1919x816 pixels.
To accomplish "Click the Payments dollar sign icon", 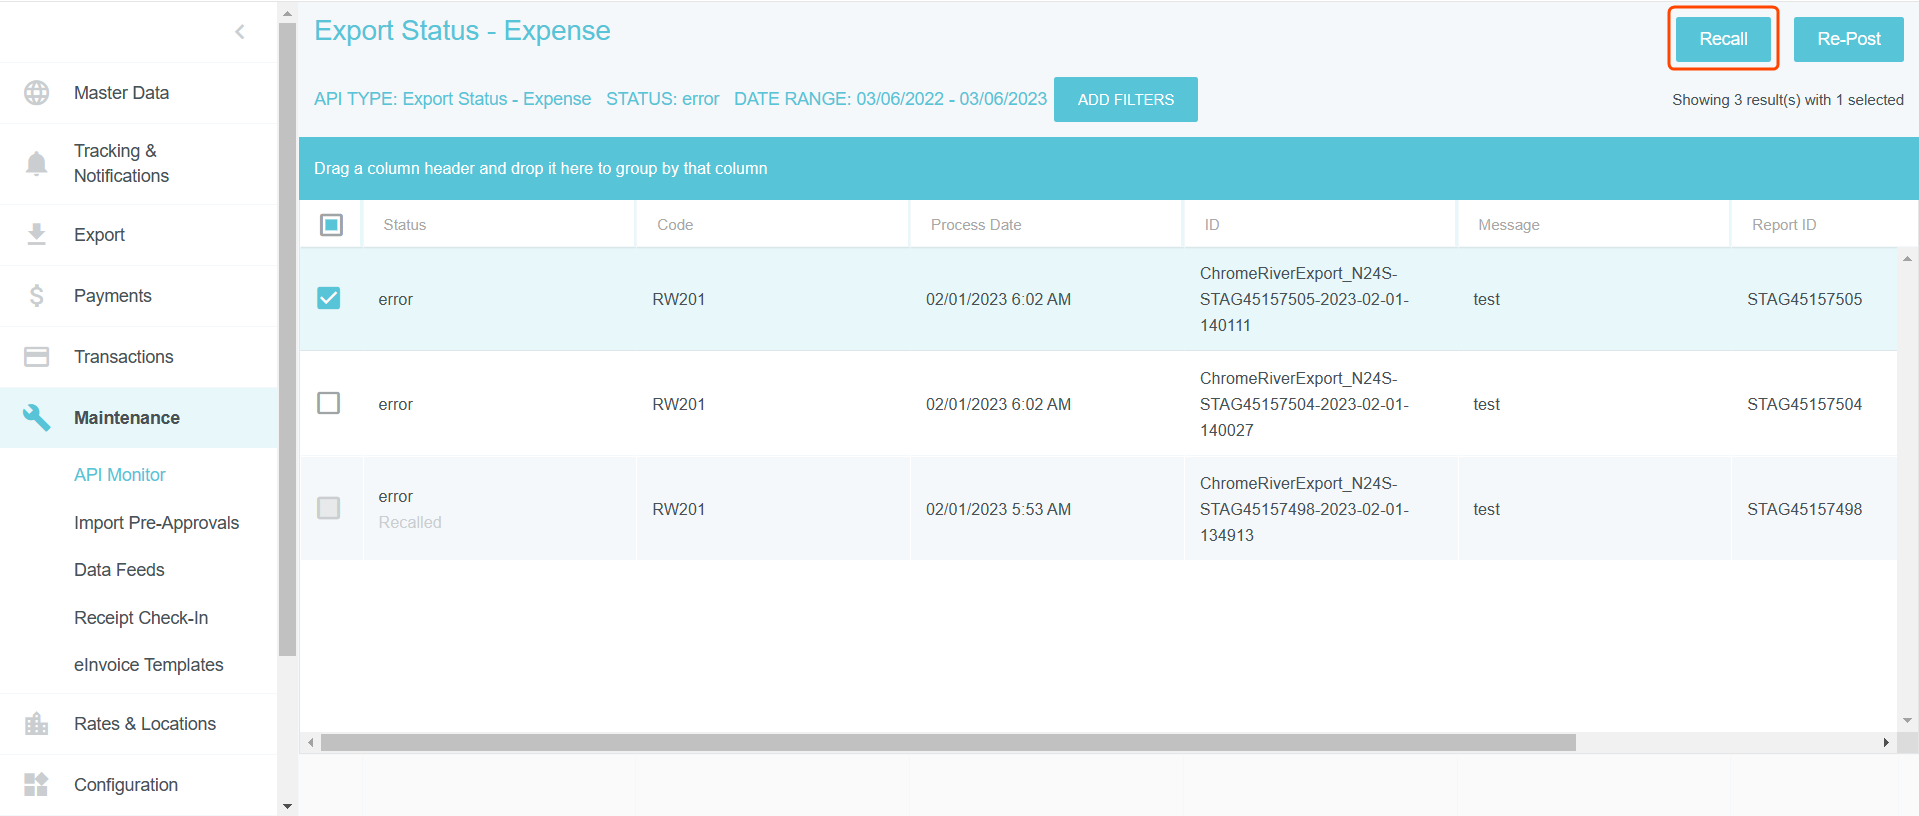I will (37, 296).
